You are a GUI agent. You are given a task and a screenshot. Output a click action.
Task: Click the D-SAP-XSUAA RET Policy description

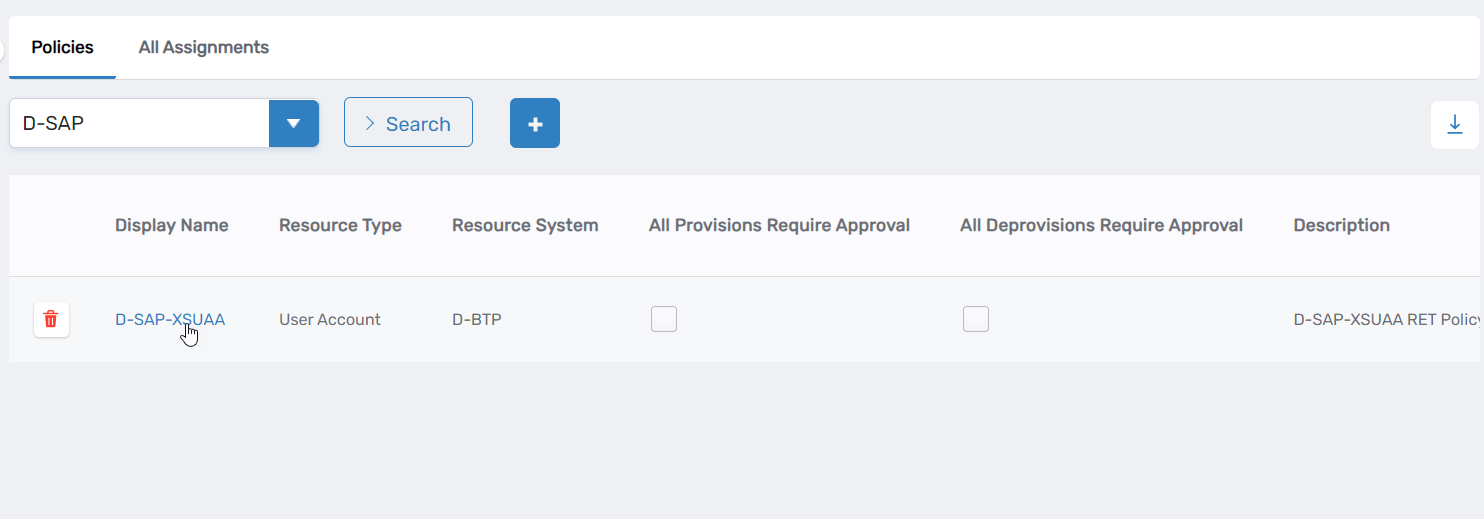coord(1386,320)
